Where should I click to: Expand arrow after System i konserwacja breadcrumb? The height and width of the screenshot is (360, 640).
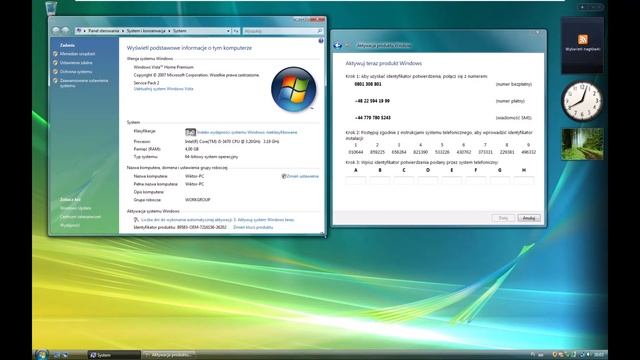(169, 31)
